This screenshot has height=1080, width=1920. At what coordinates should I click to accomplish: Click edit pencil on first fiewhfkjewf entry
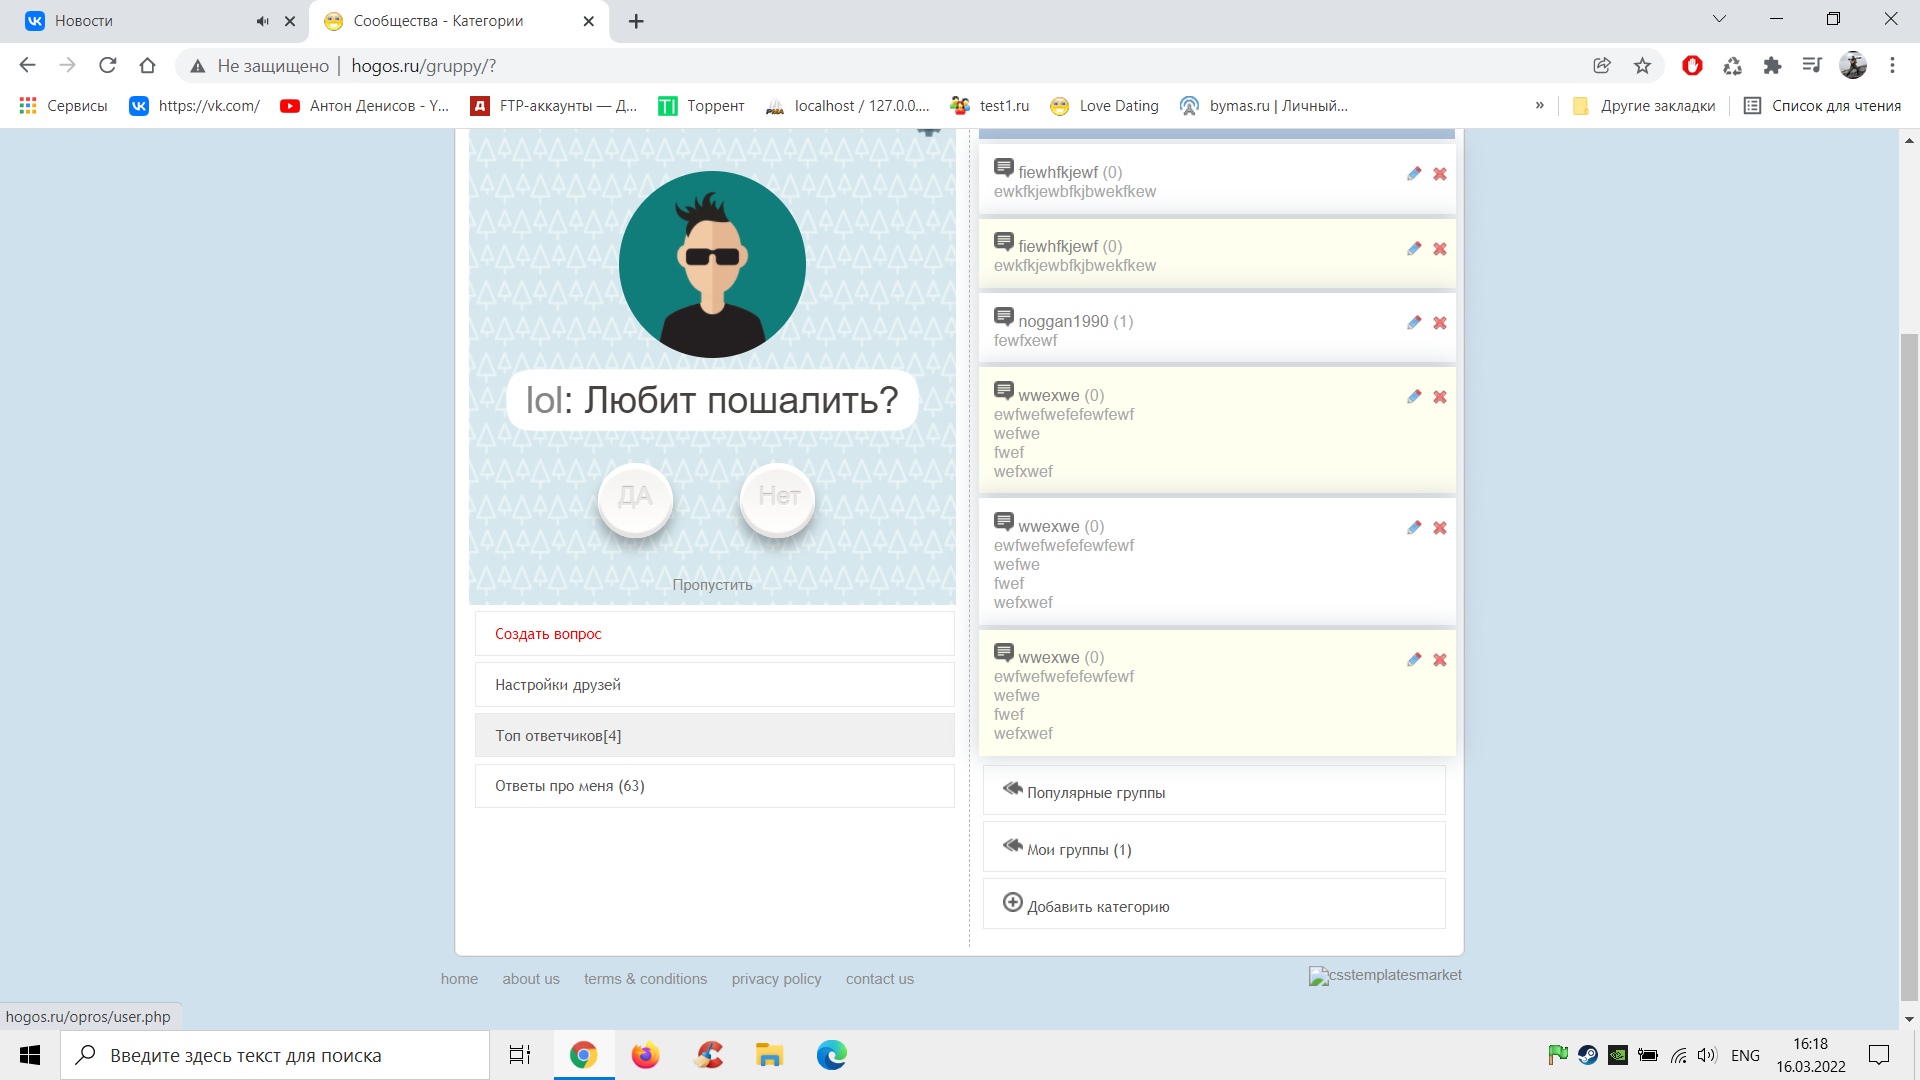point(1414,174)
